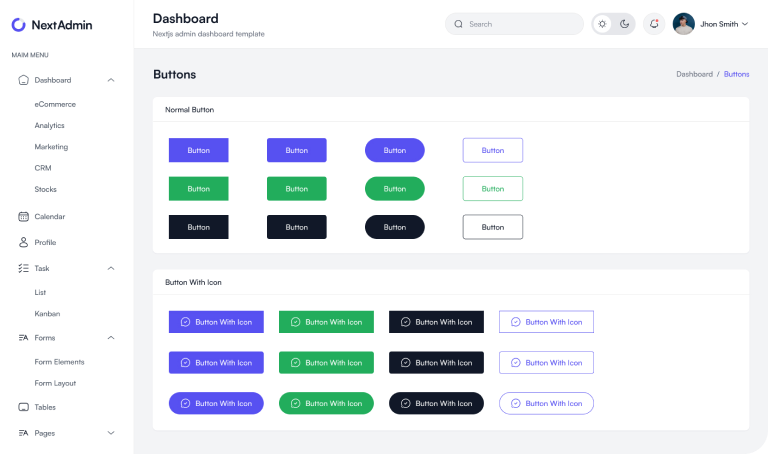Click the user avatar photo
This screenshot has width=768, height=454.
(684, 24)
